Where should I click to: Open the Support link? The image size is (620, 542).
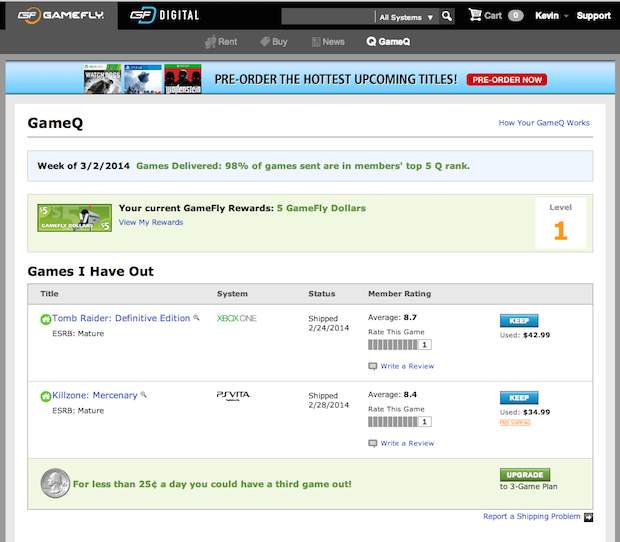coord(594,15)
